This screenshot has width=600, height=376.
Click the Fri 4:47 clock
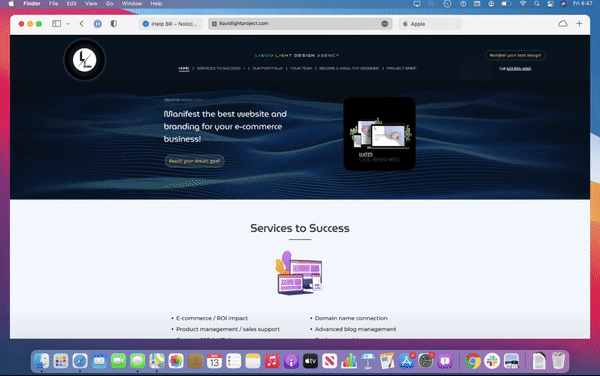click(582, 4)
